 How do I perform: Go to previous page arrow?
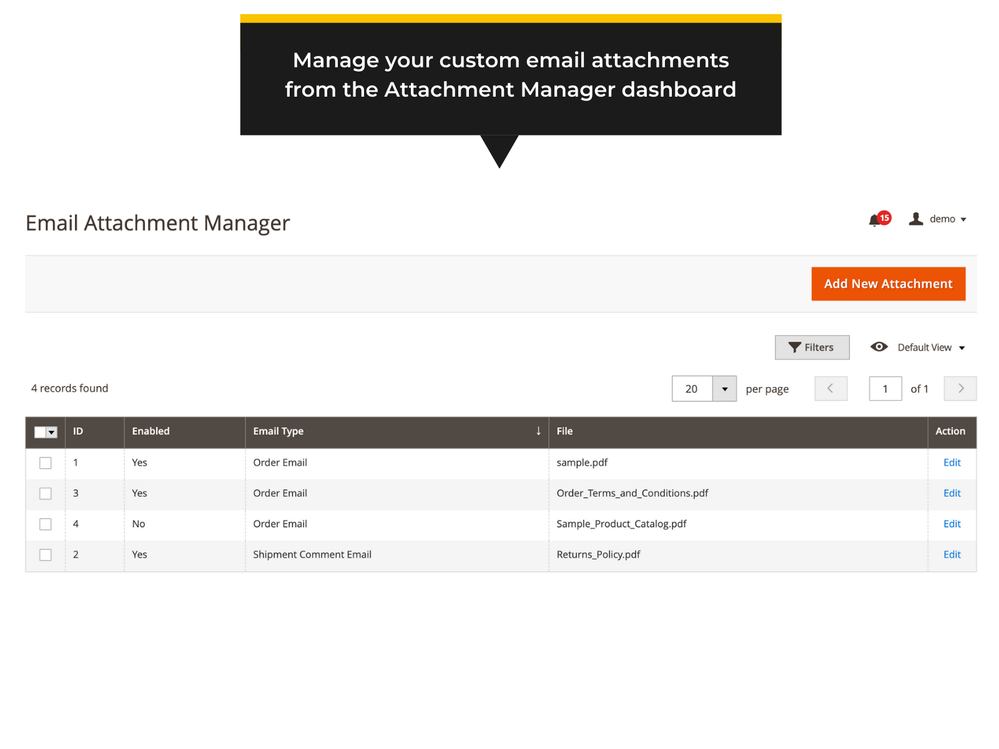tap(830, 389)
